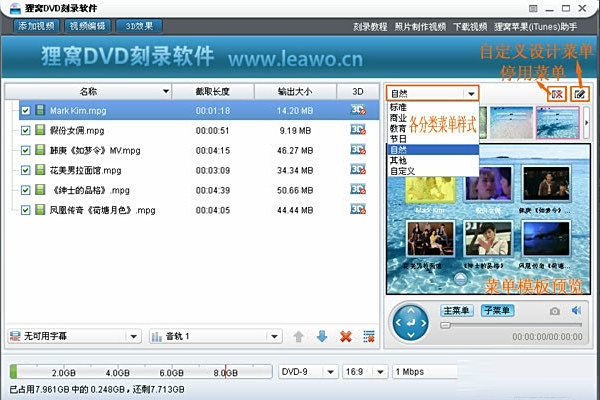The image size is (600, 400).
Task: Click the Mark Kim thumbnail in preview
Action: click(x=430, y=190)
